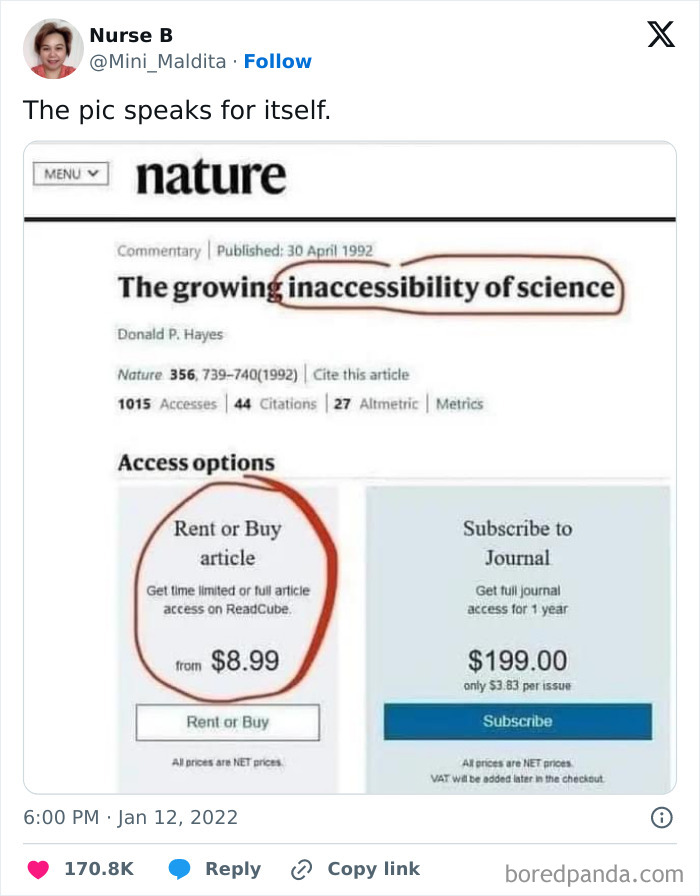This screenshot has width=700, height=896.
Task: Open the @Mini_Maldita handle
Action: point(157,61)
